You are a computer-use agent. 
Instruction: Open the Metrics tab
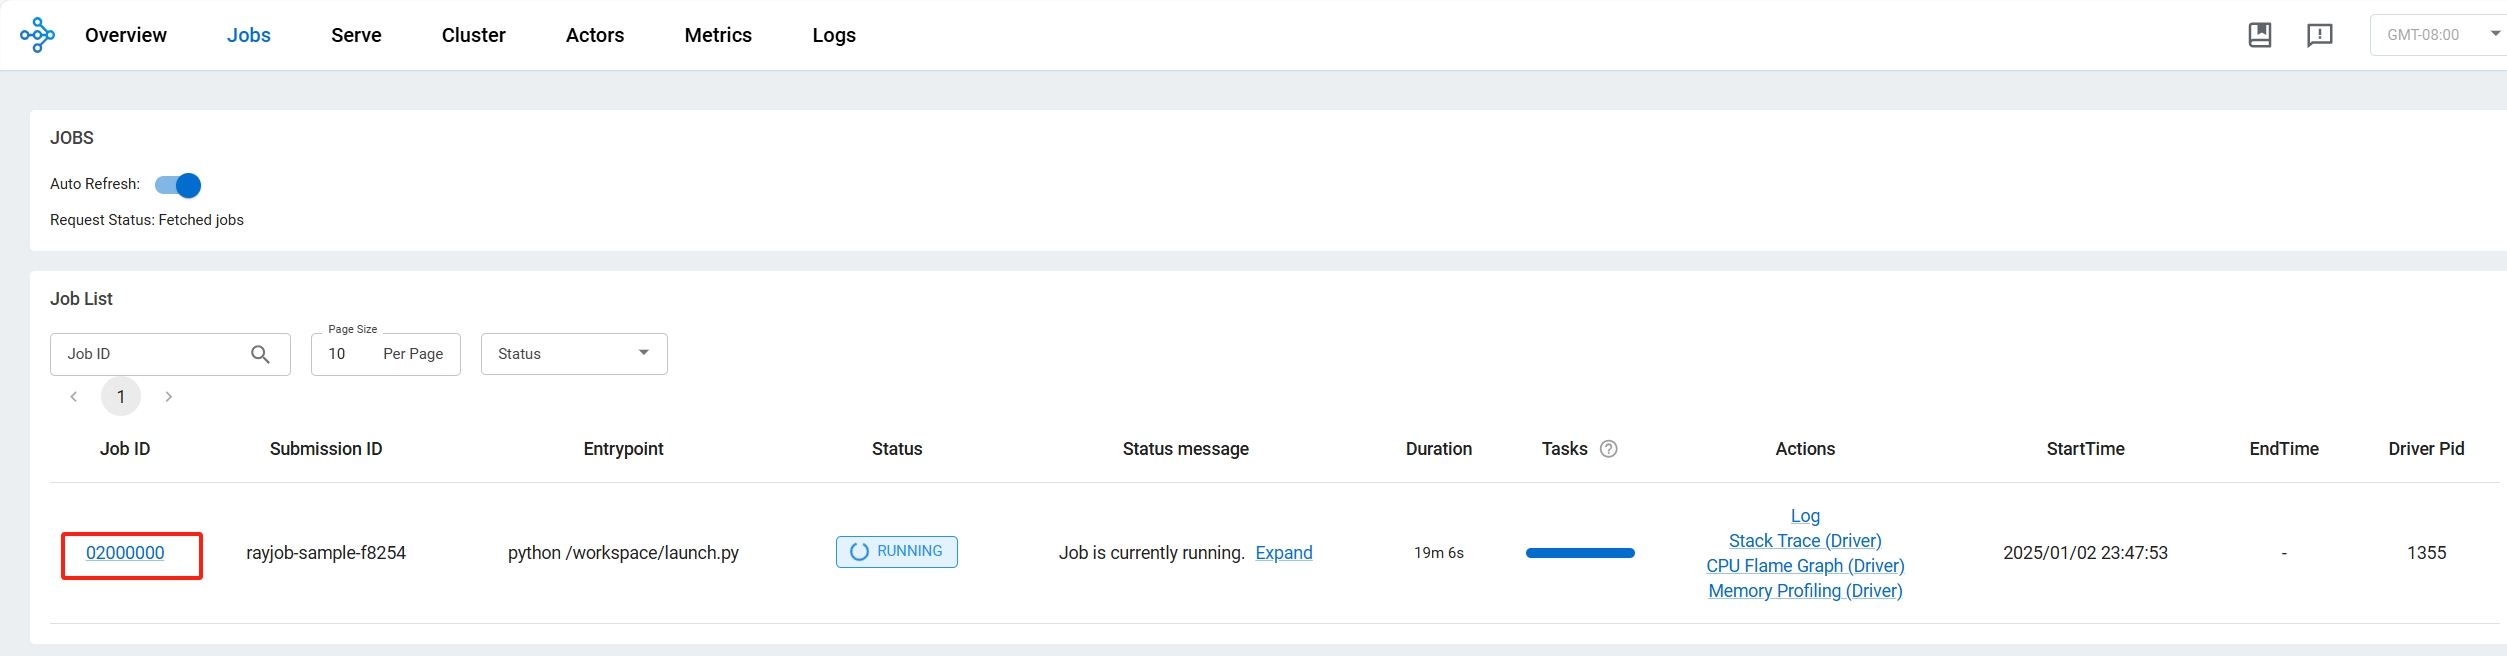point(717,35)
